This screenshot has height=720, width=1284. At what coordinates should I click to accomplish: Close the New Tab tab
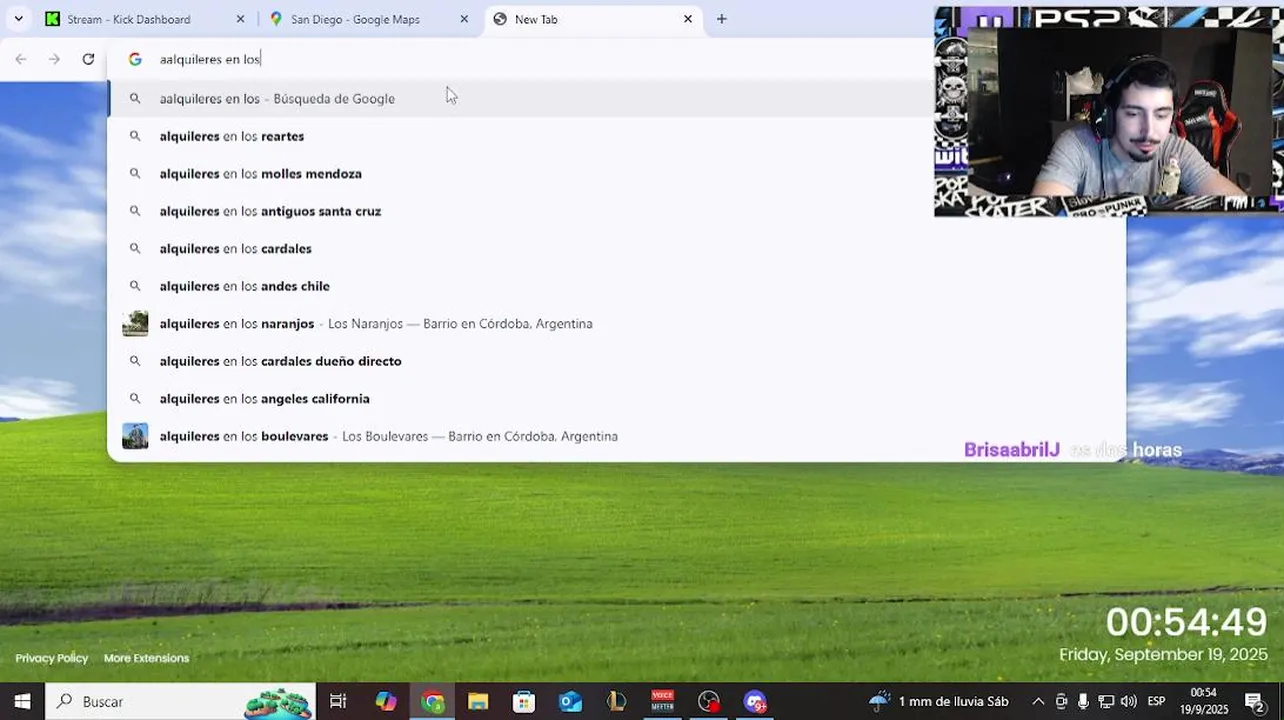[x=688, y=19]
